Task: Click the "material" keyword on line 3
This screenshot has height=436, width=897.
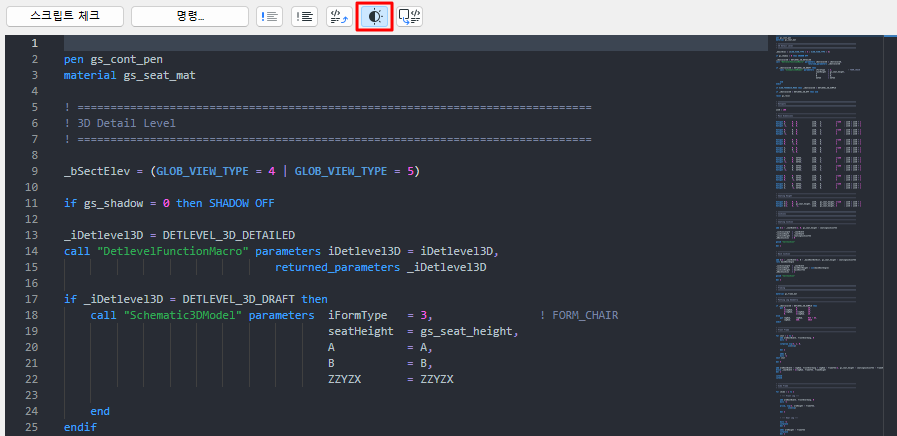Action: click(90, 75)
